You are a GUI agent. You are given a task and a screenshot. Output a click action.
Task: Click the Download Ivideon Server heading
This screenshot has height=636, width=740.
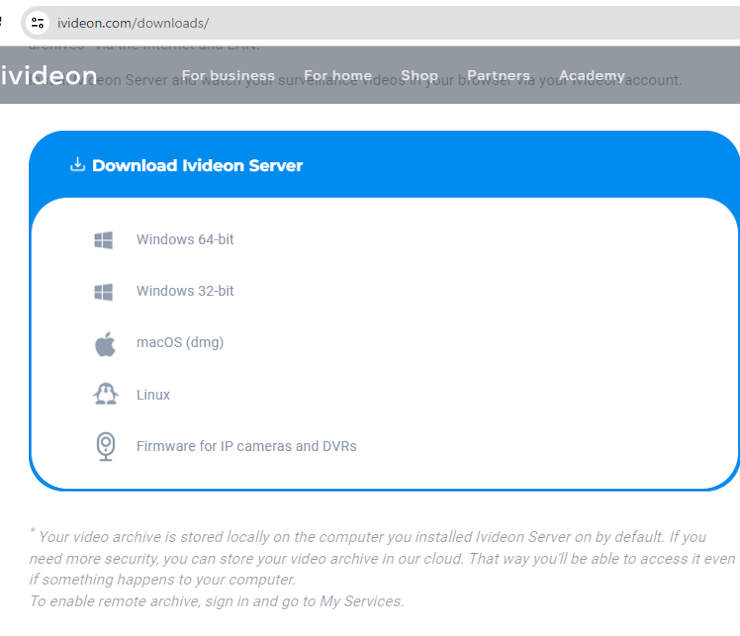(197, 166)
